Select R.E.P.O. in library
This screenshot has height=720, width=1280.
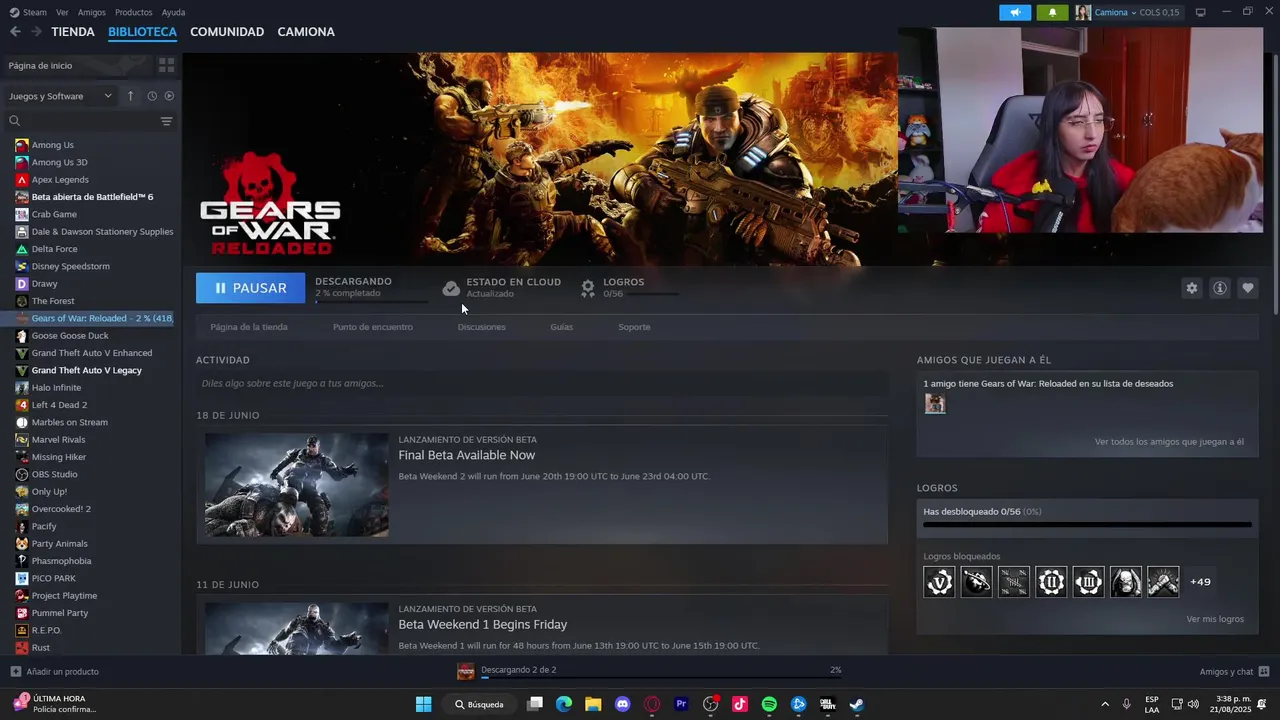click(46, 630)
